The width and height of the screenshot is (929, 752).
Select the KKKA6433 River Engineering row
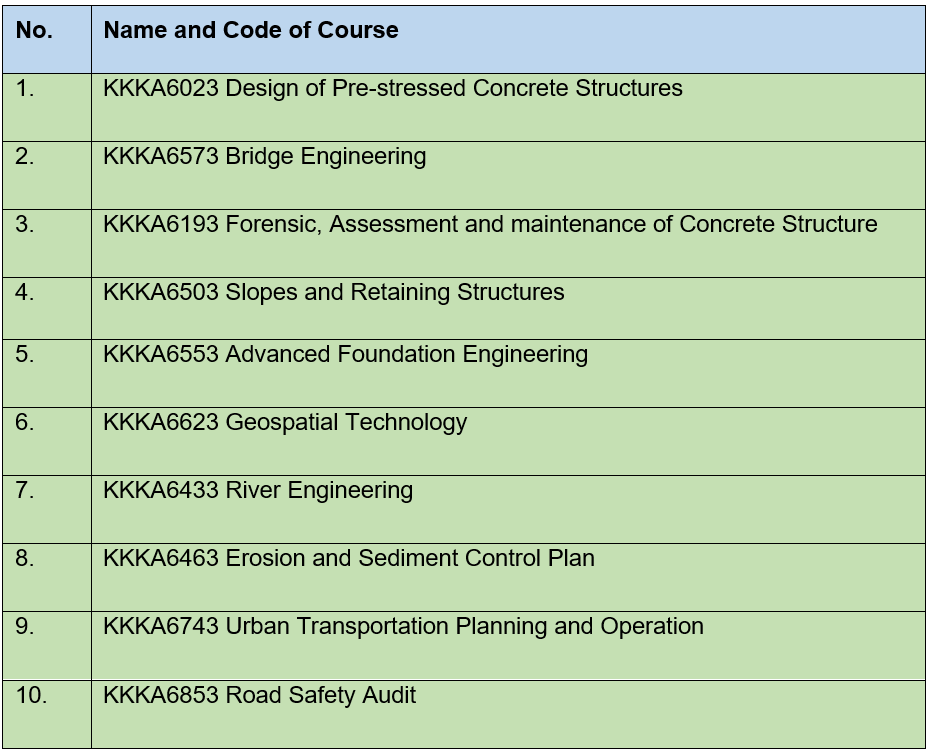click(258, 491)
